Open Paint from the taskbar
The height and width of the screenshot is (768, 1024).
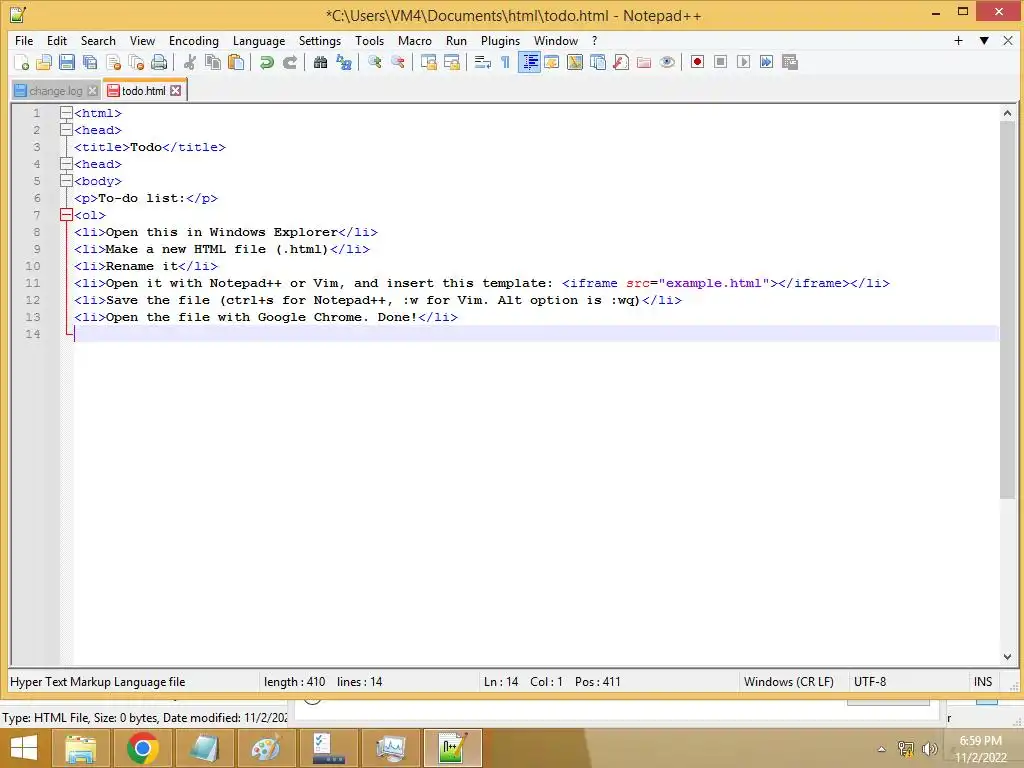click(x=266, y=748)
